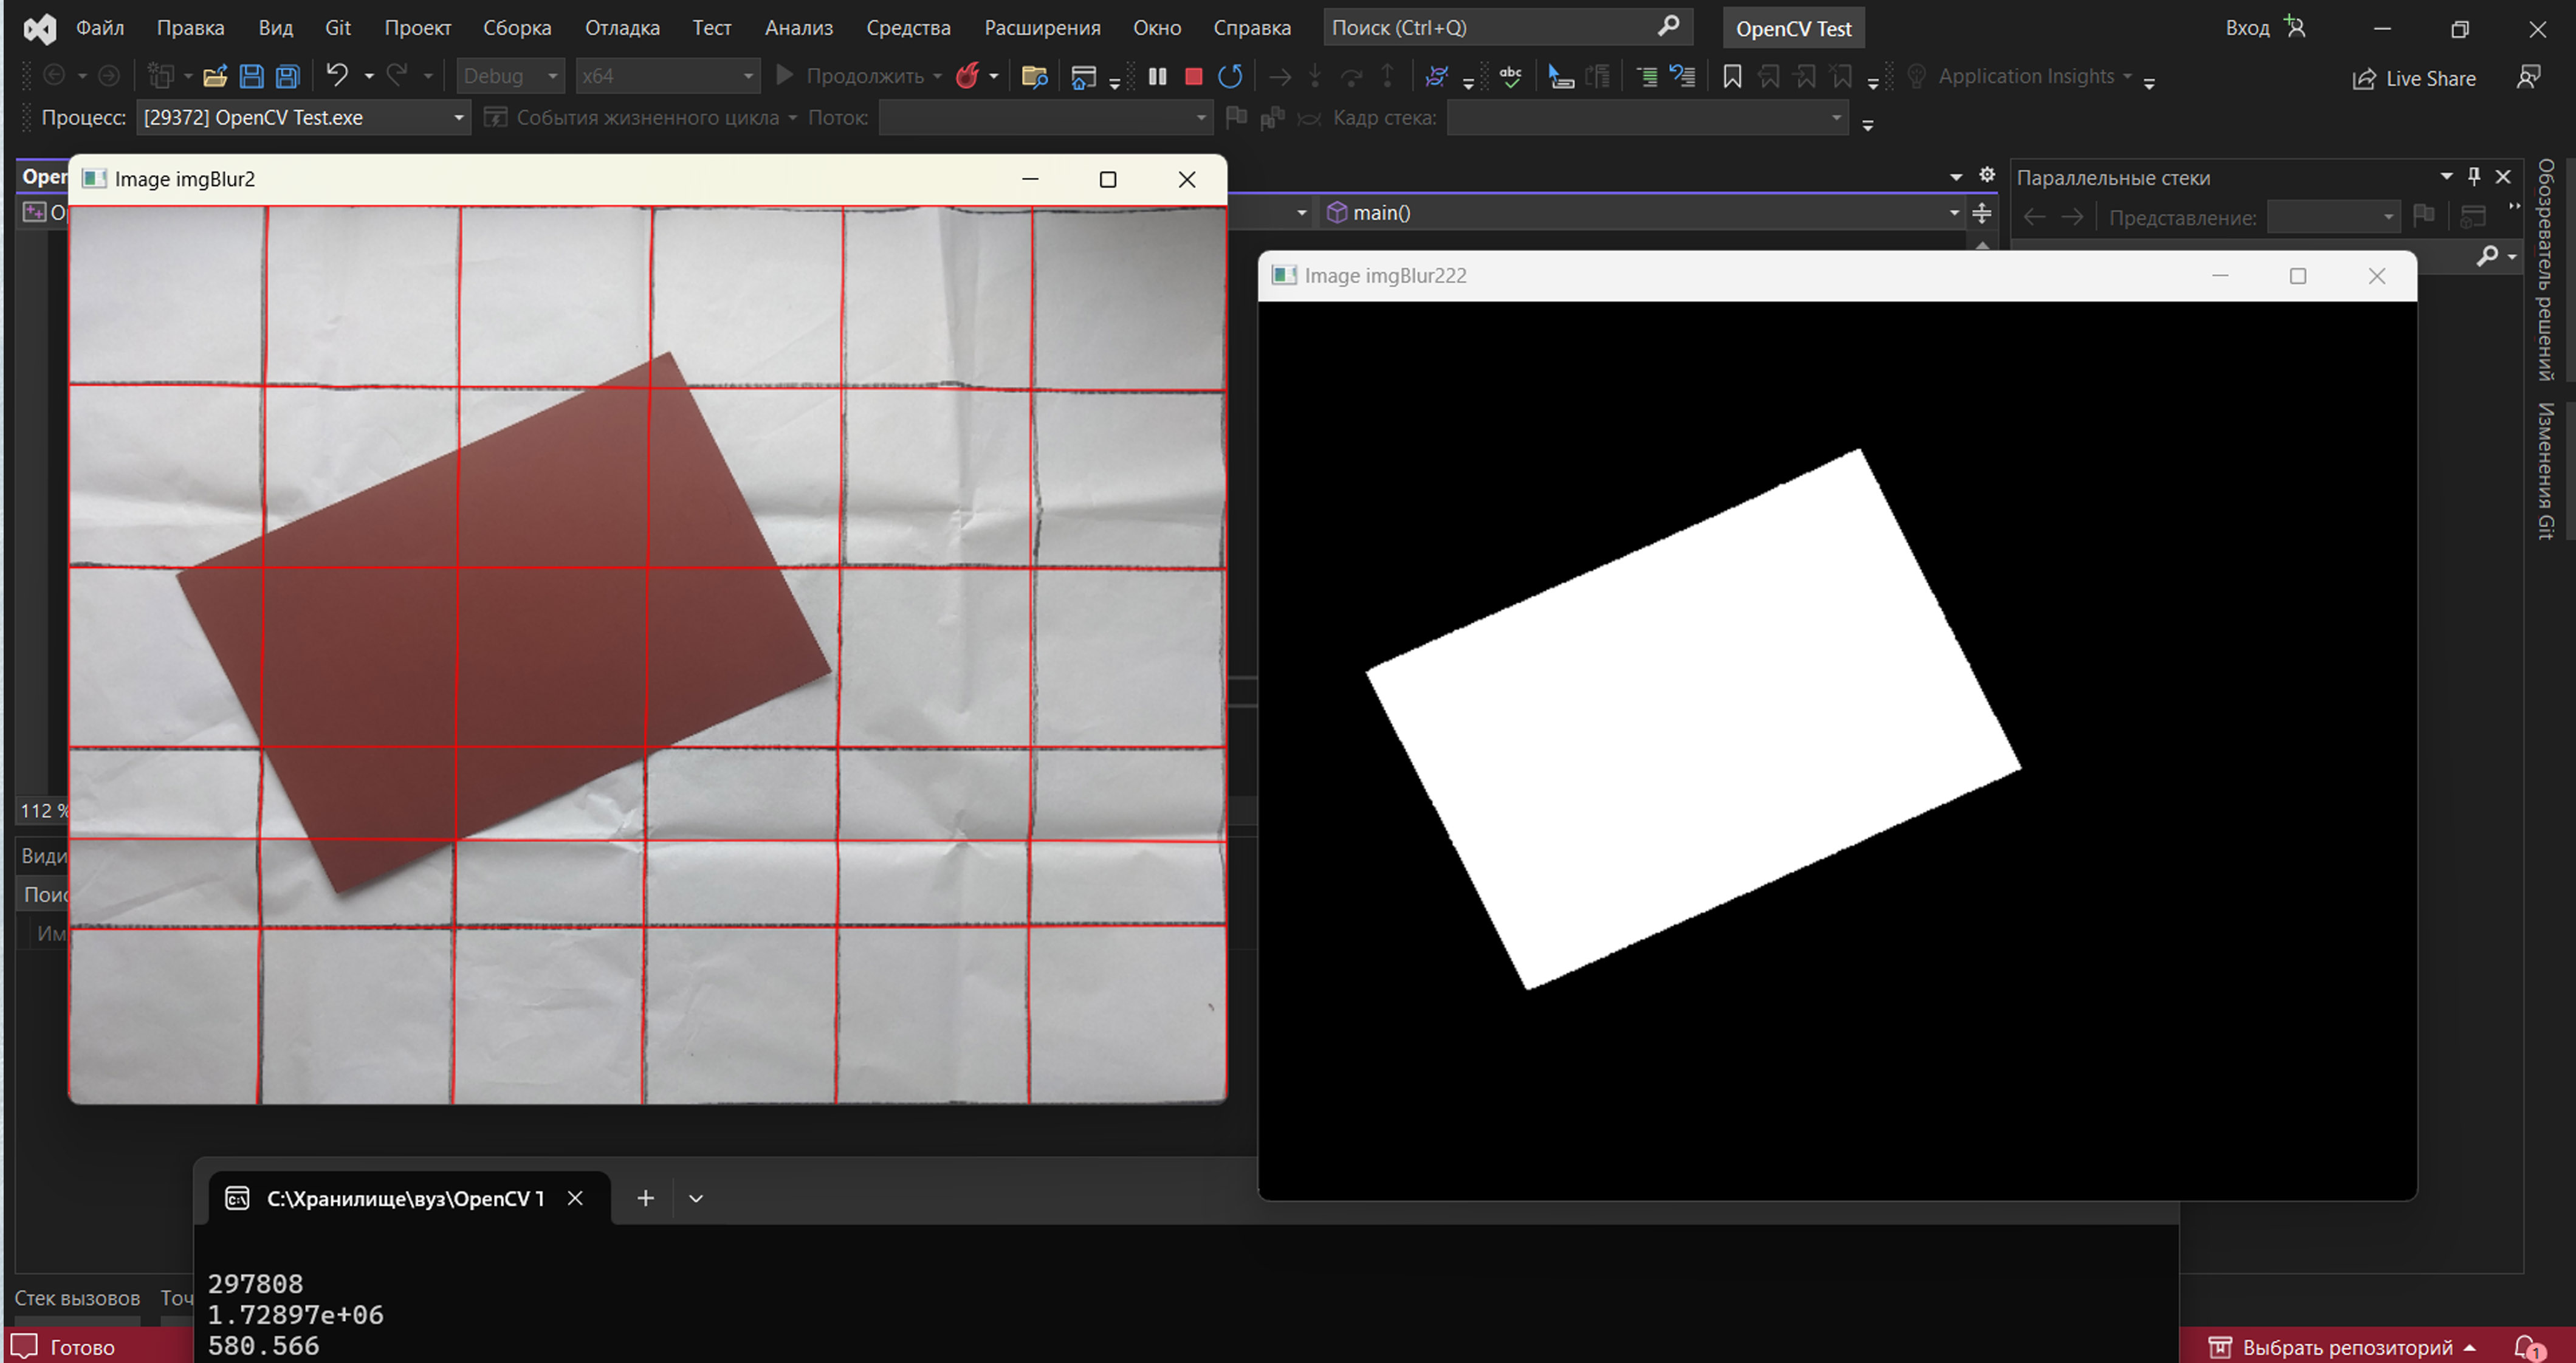The width and height of the screenshot is (2576, 1363).
Task: Open the Кадр стека dropdown
Action: tap(1647, 118)
